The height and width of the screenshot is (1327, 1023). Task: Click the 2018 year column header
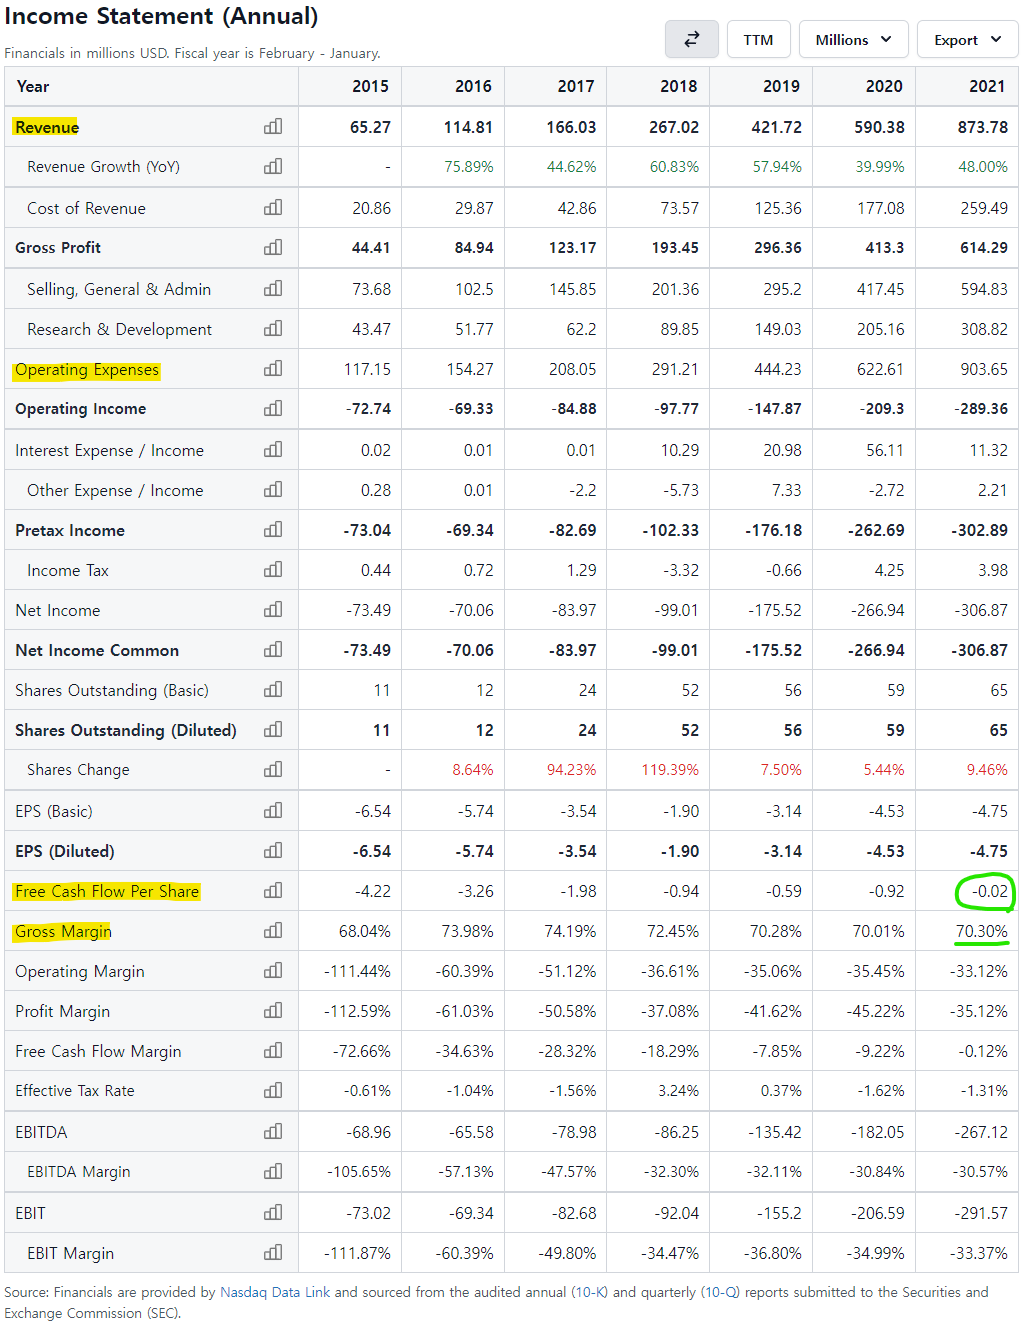(x=679, y=86)
